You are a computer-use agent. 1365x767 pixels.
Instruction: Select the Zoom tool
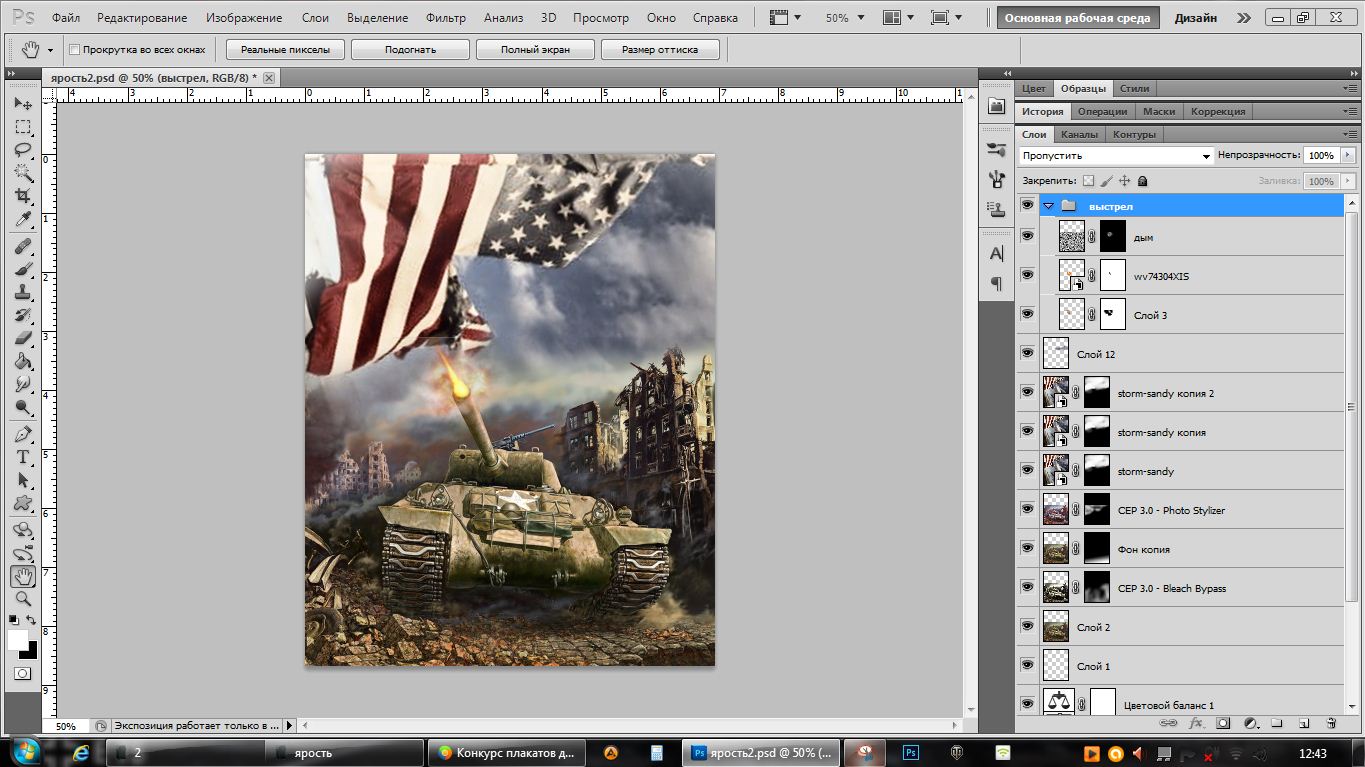tap(23, 599)
